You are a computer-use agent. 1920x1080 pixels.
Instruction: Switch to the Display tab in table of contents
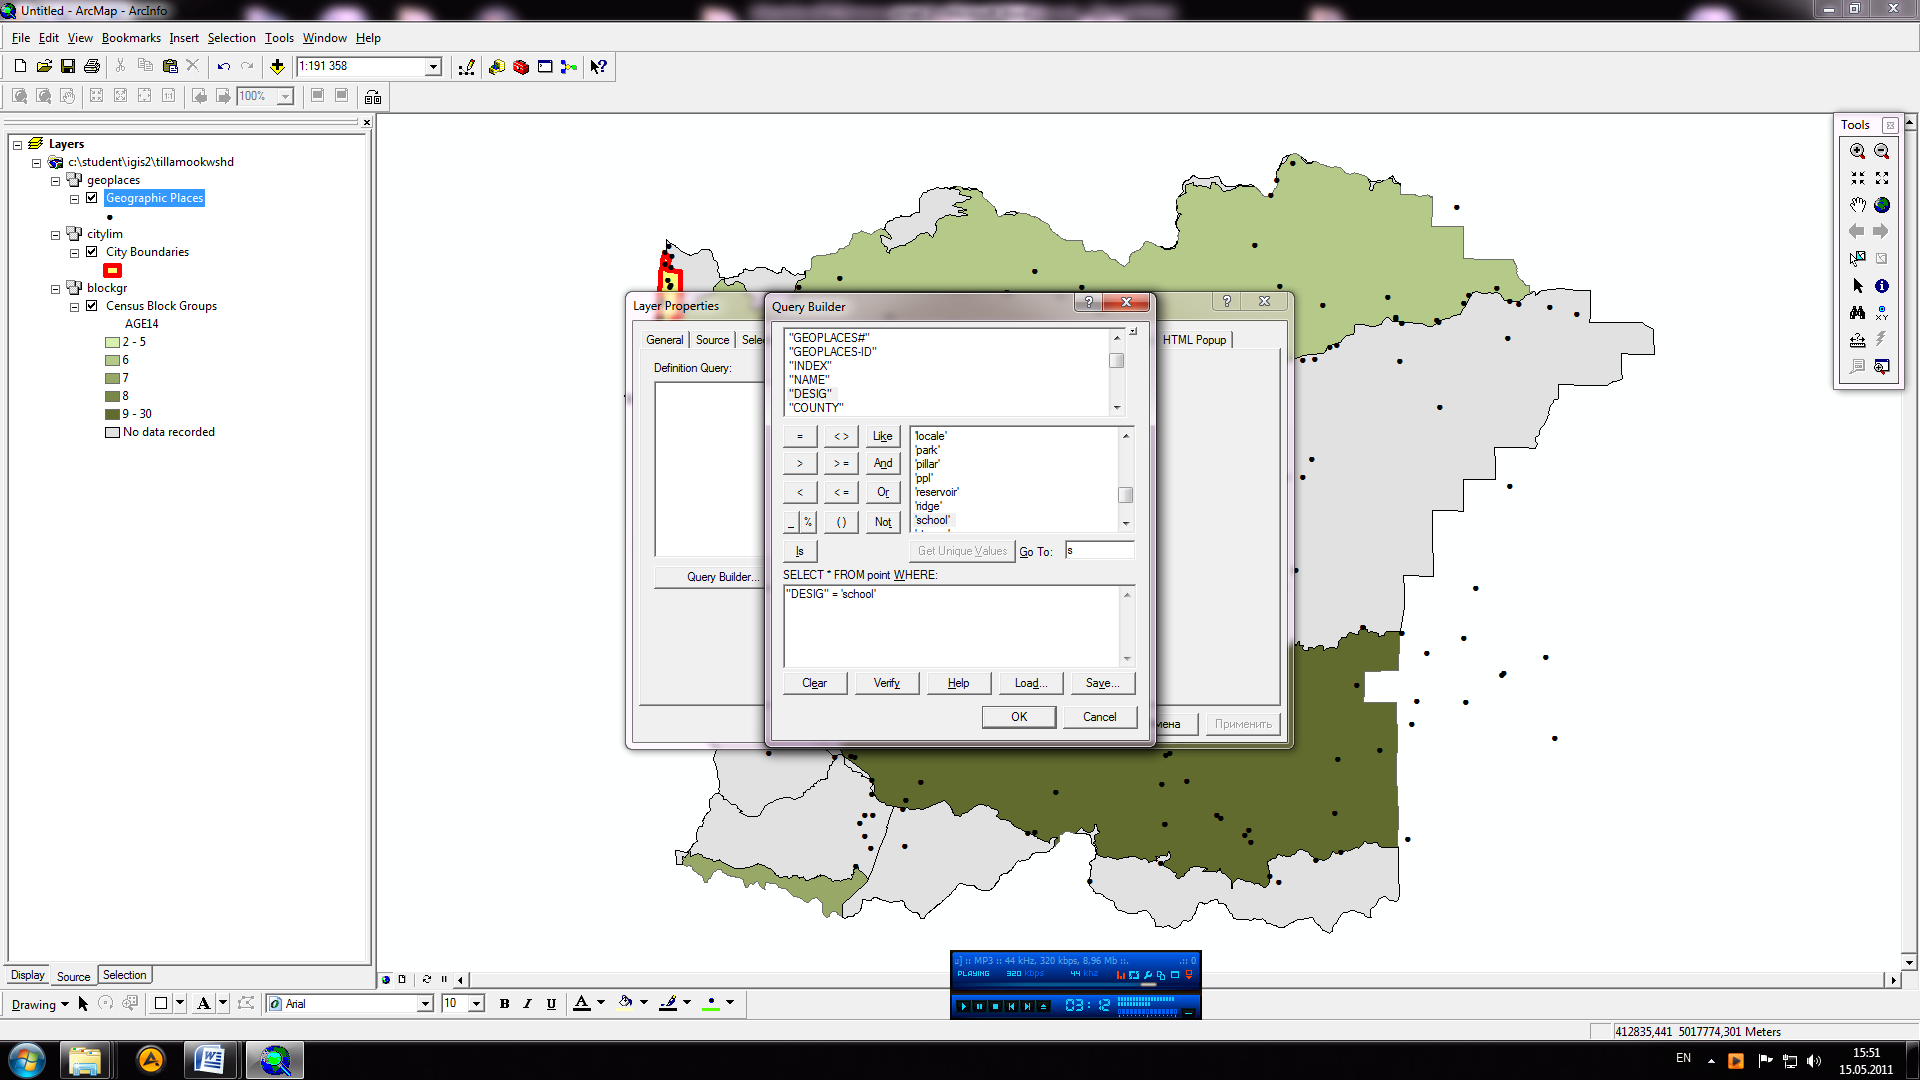tap(27, 975)
